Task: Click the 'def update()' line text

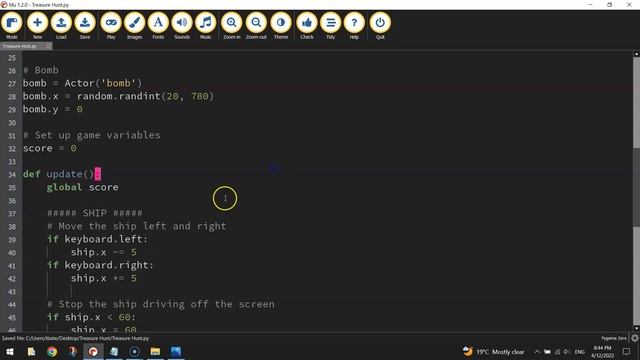Action: (x=61, y=174)
